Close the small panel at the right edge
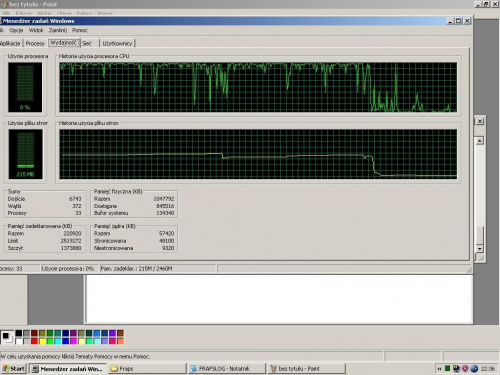 480,121
